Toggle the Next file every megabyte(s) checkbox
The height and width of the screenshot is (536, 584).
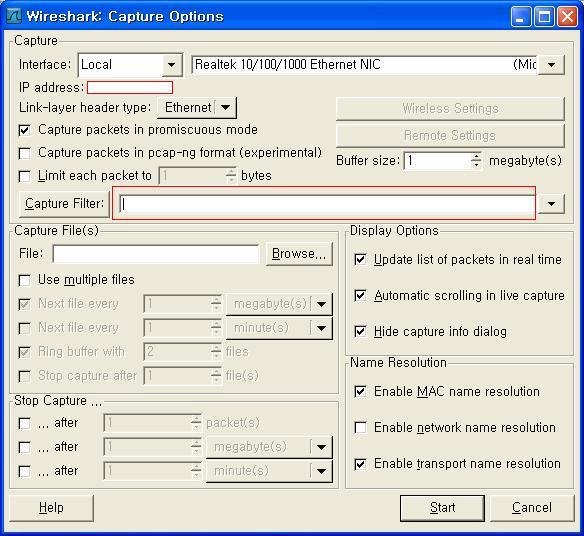point(25,305)
